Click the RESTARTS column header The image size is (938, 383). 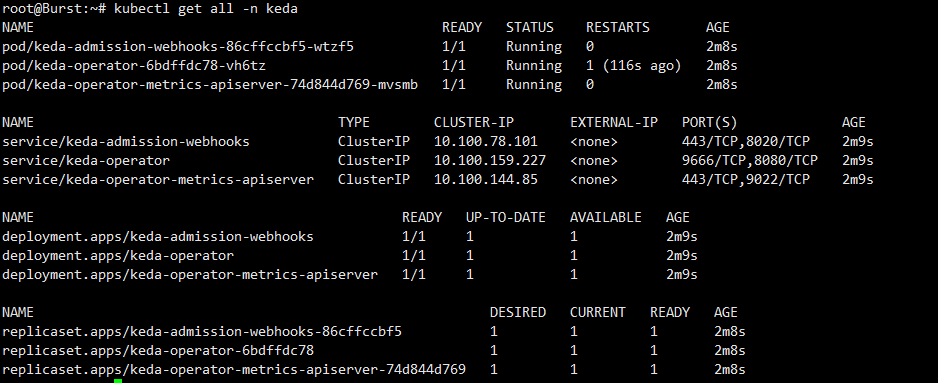[x=617, y=28]
